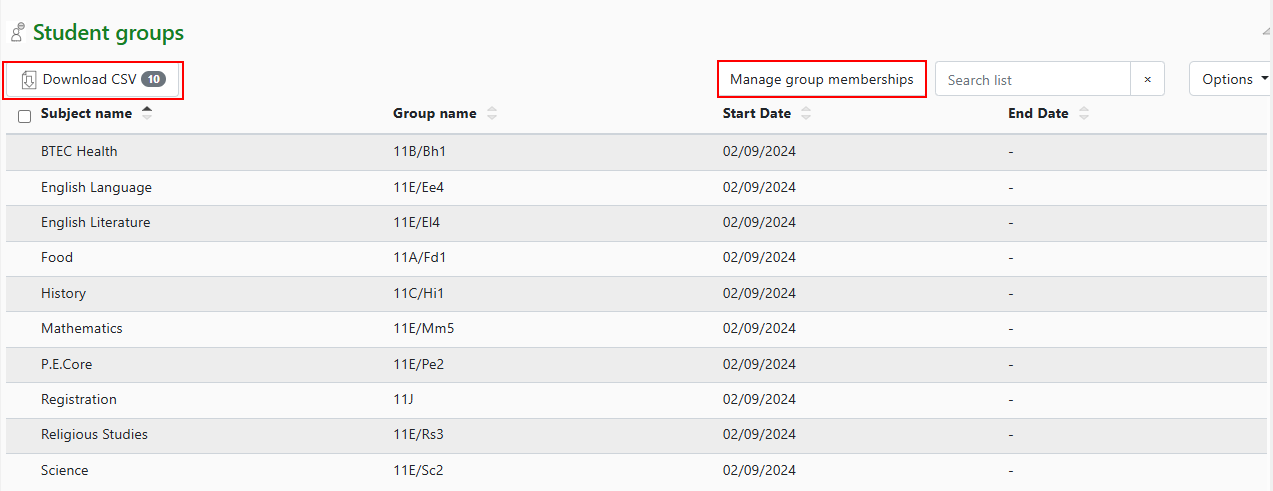The height and width of the screenshot is (491, 1273).
Task: Click group name 11J
Action: click(x=403, y=400)
